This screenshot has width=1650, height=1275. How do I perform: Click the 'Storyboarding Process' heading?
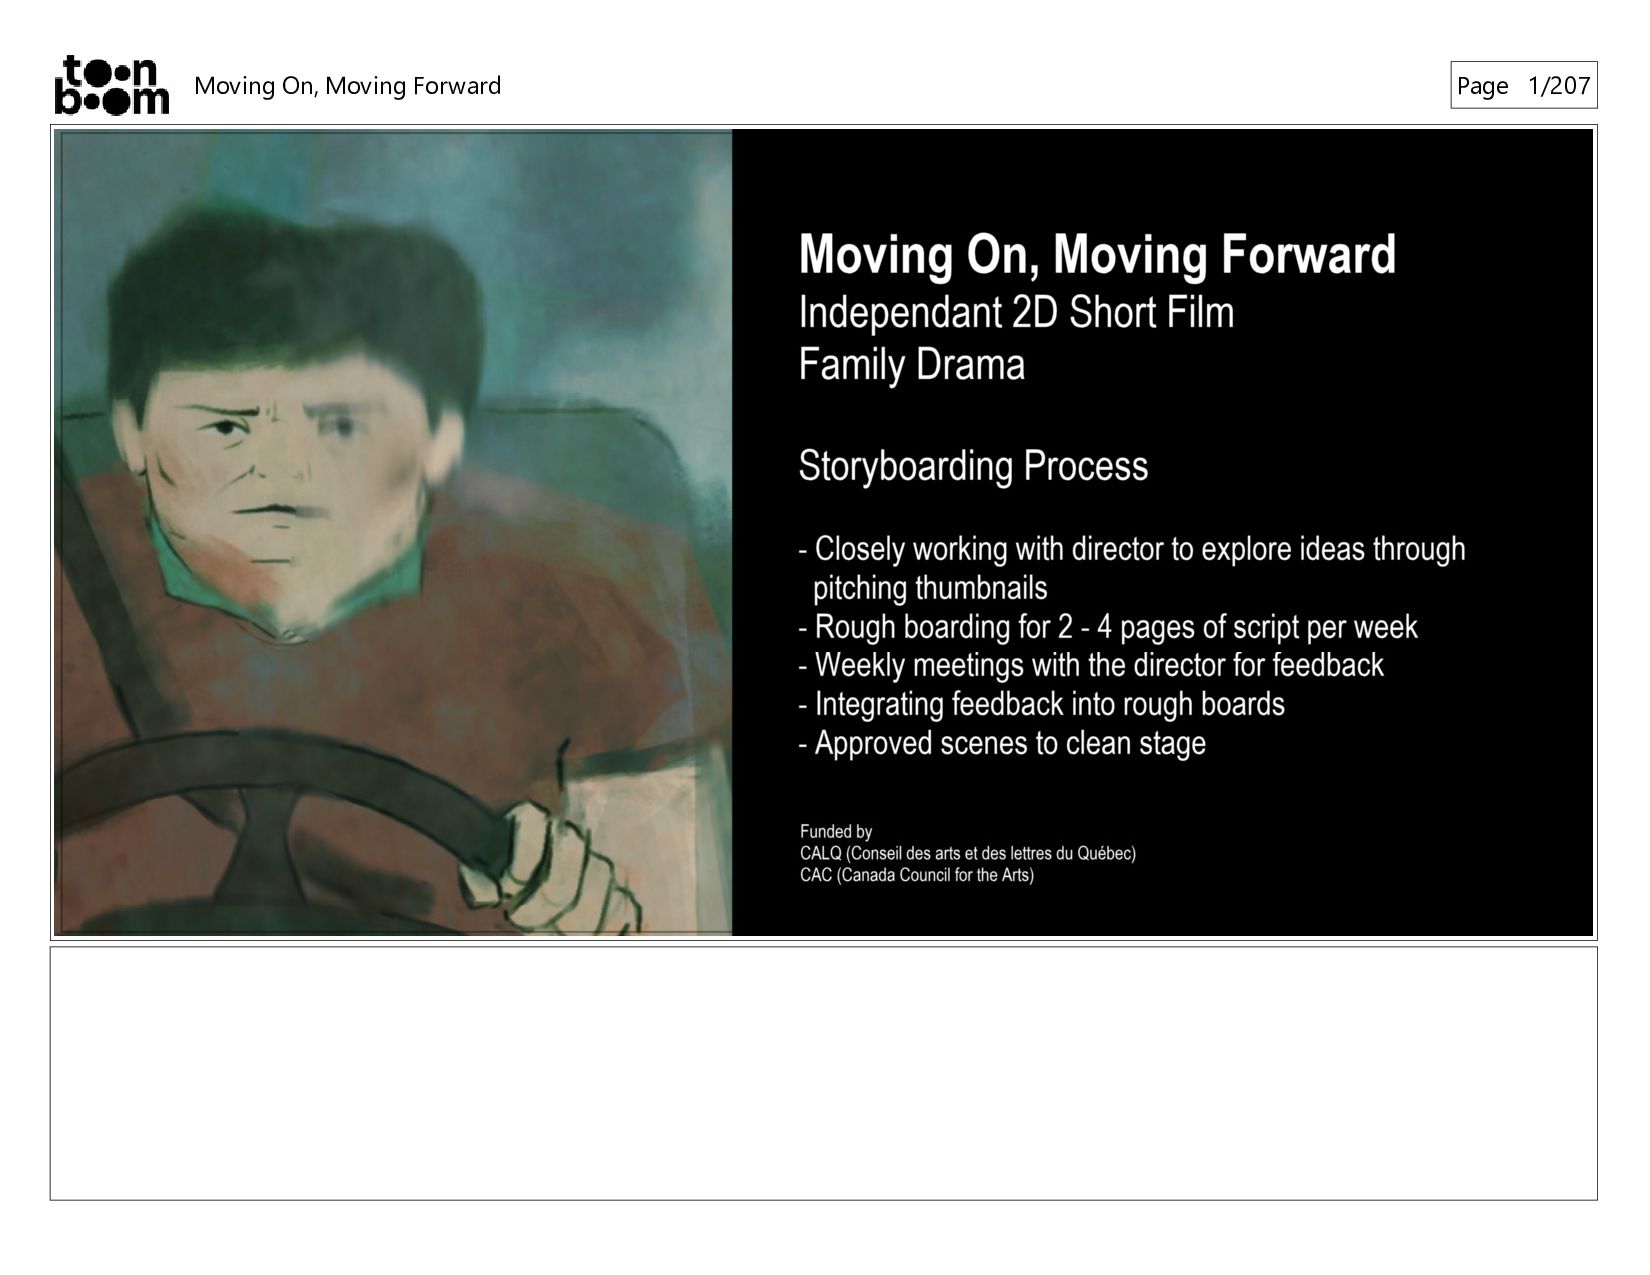point(973,466)
